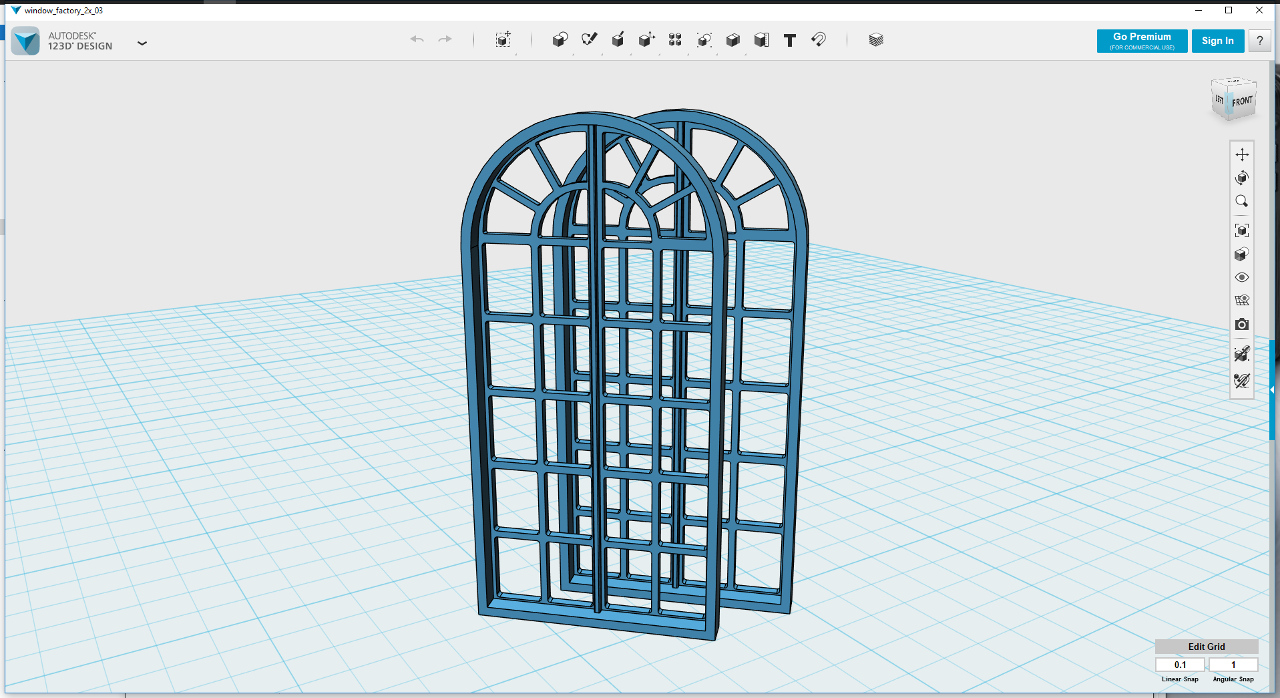Viewport: 1280px width, 698px height.
Task: Open the Primitives tool menu
Action: pyautogui.click(x=561, y=40)
